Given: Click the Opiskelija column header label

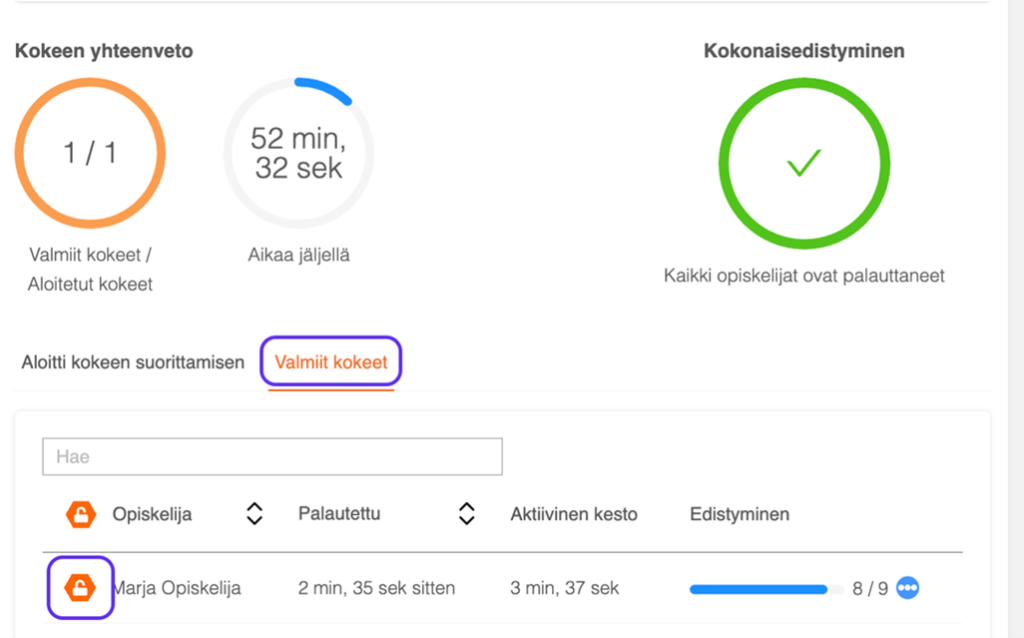Looking at the screenshot, I should (152, 514).
